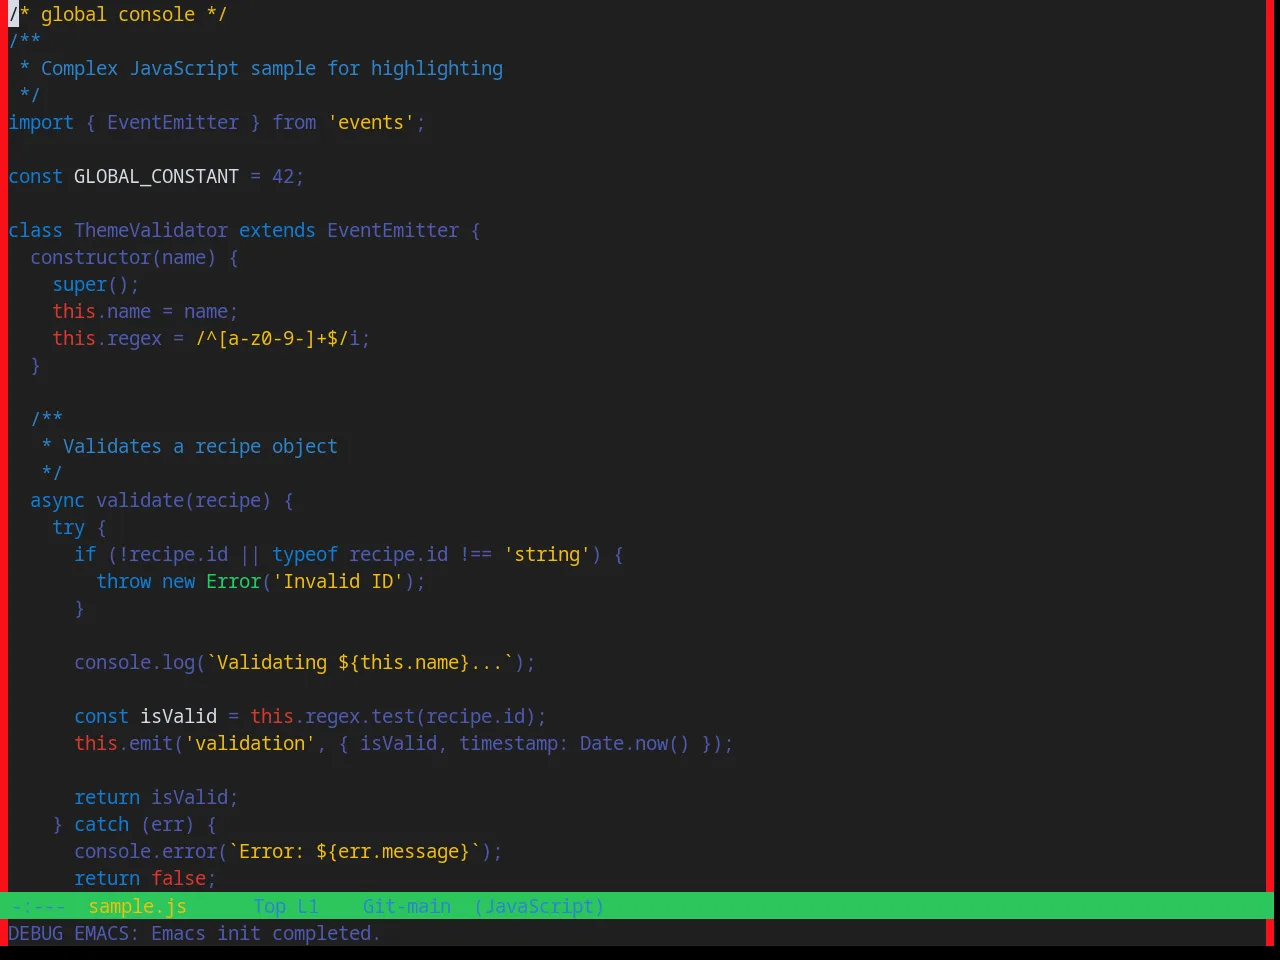The height and width of the screenshot is (960, 1280).
Task: Click the 'string' literal in the if condition
Action: 547,554
